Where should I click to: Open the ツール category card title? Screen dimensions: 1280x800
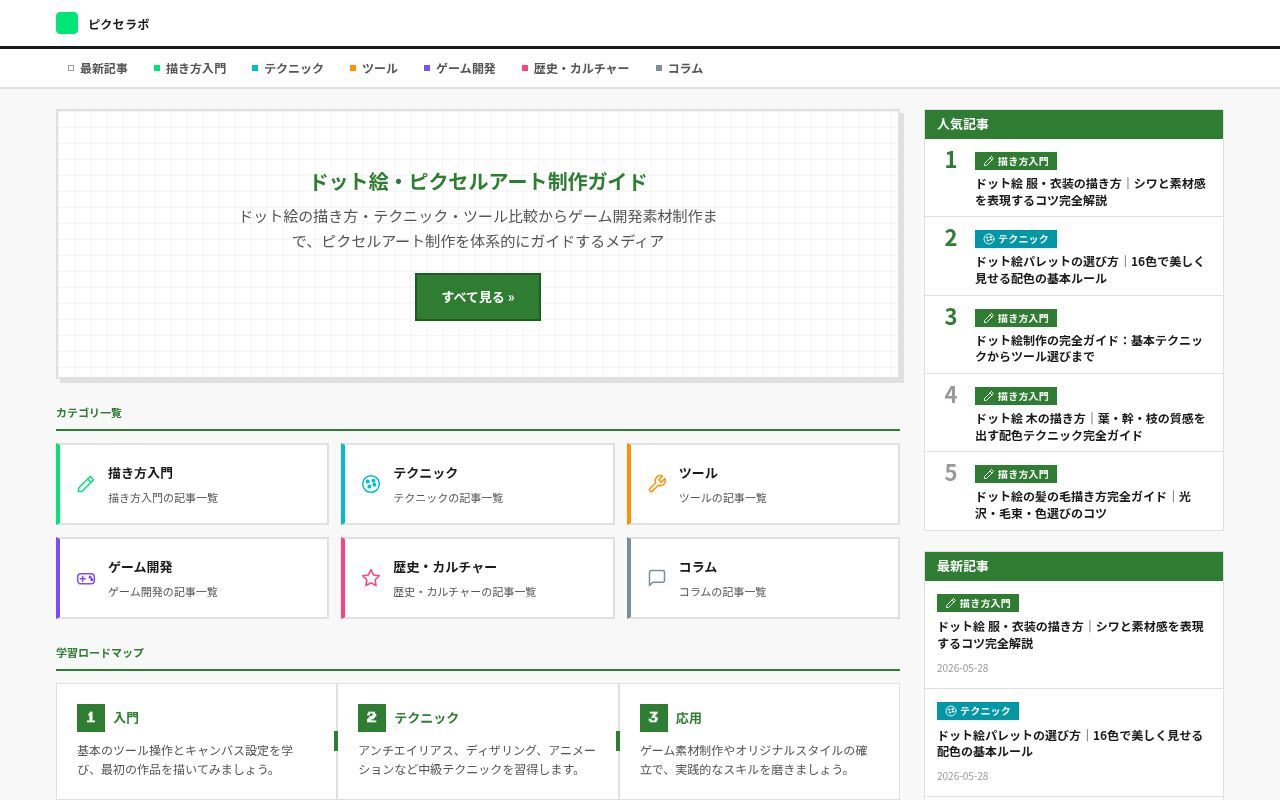pos(698,473)
